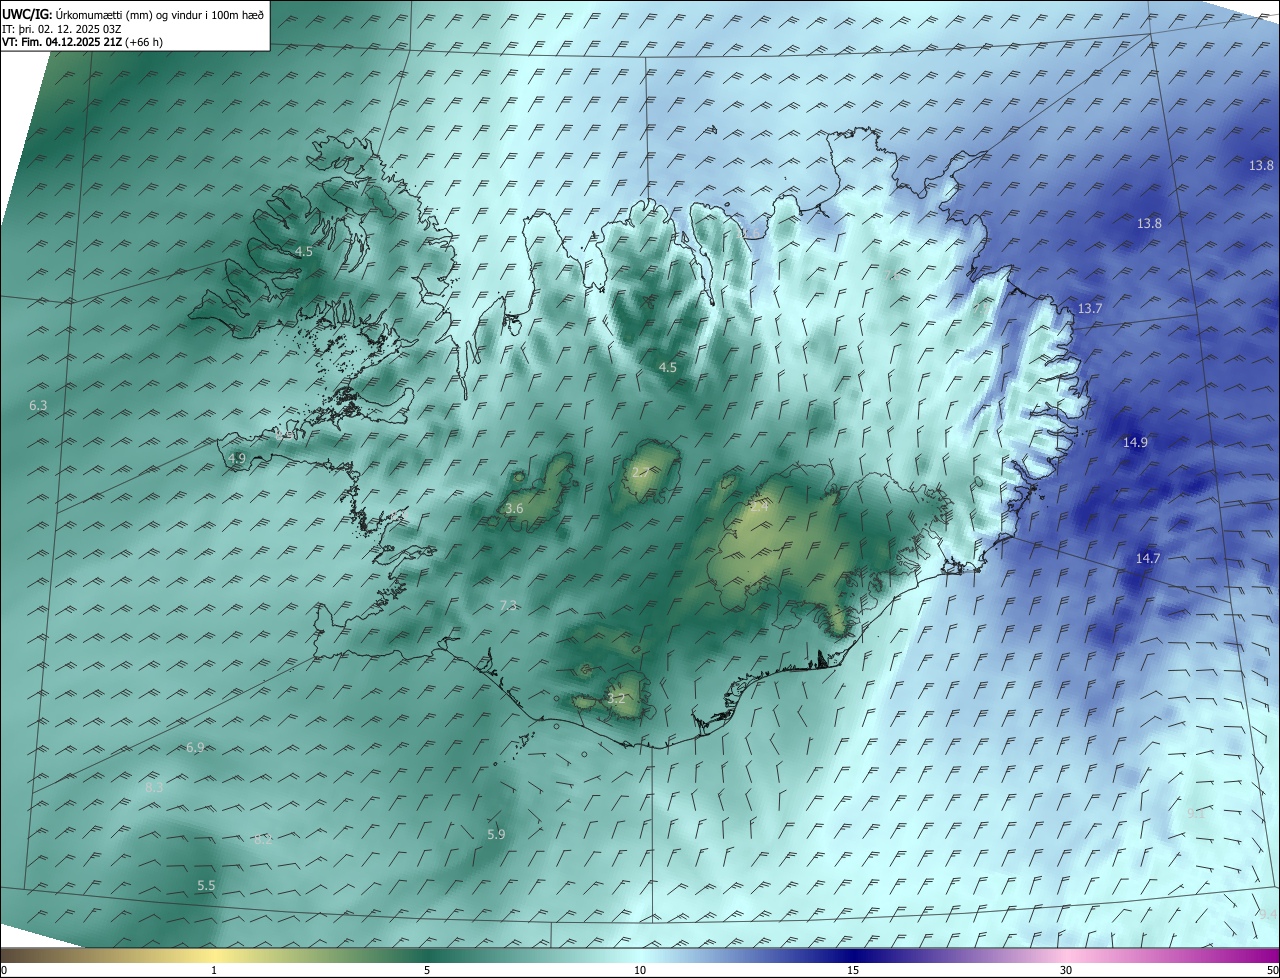This screenshot has height=978, width=1280.
Task: Select the 7.3 value in southwest Iceland
Action: [x=508, y=606]
